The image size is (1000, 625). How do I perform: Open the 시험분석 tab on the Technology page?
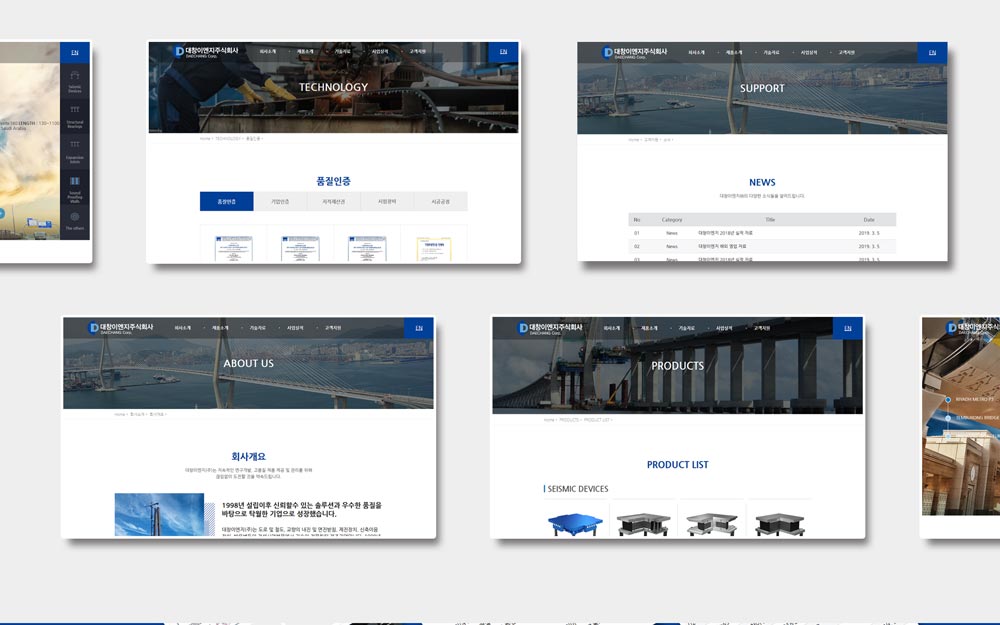(x=387, y=201)
